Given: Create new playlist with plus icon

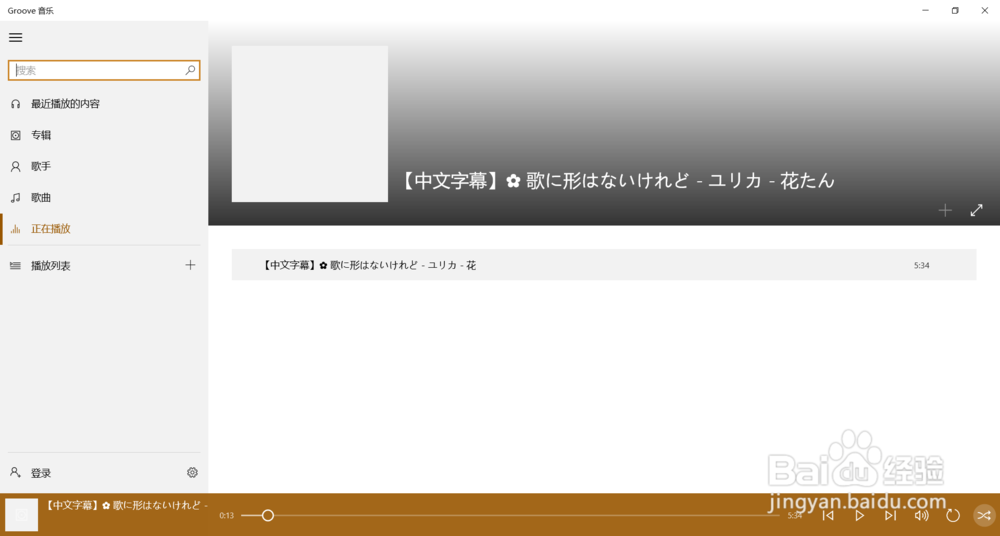Looking at the screenshot, I should pyautogui.click(x=190, y=265).
